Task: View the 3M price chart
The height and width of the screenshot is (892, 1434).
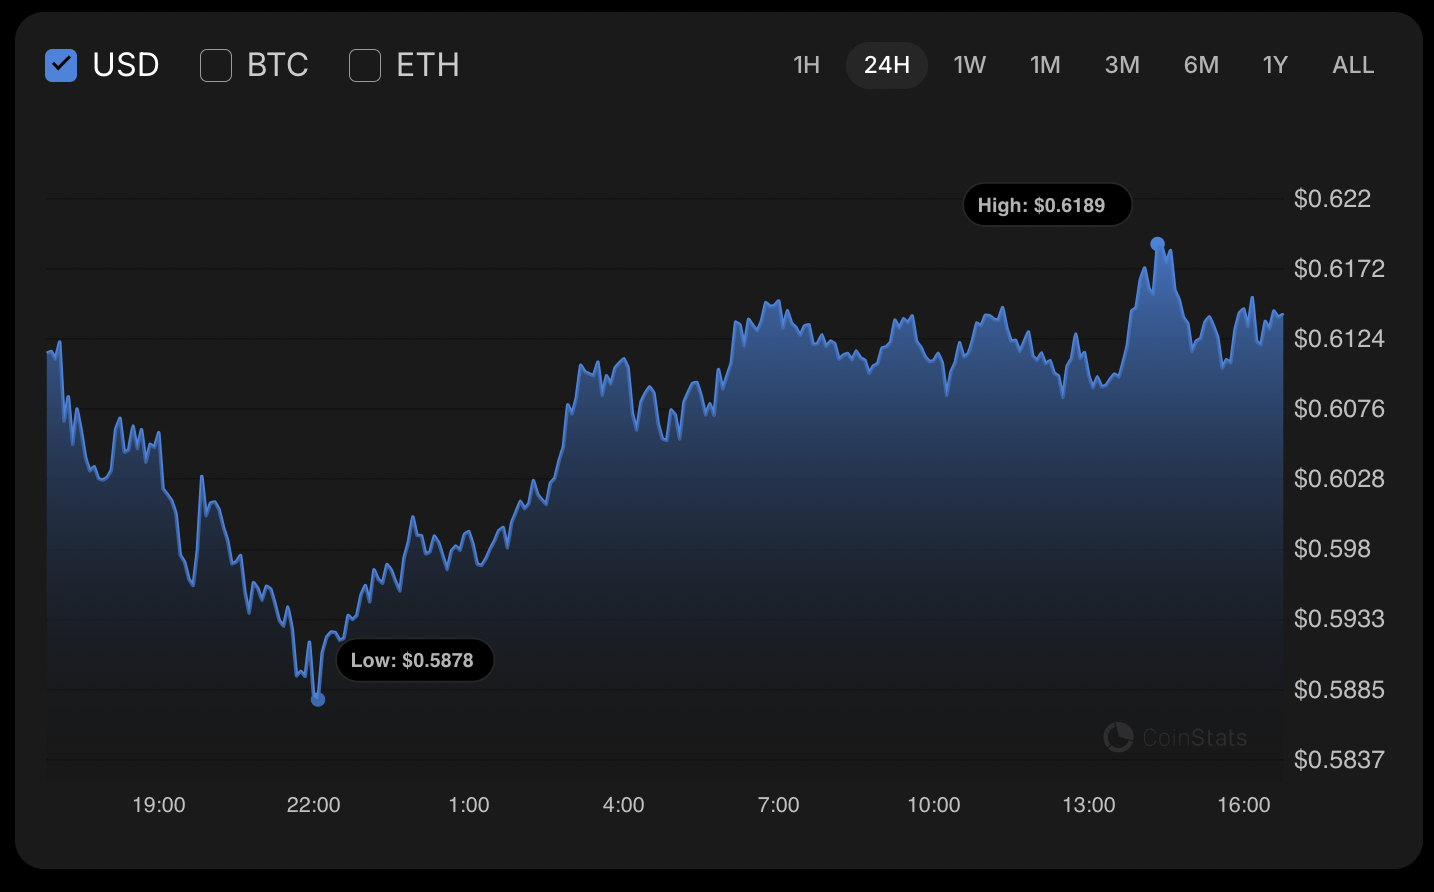Action: click(1122, 65)
